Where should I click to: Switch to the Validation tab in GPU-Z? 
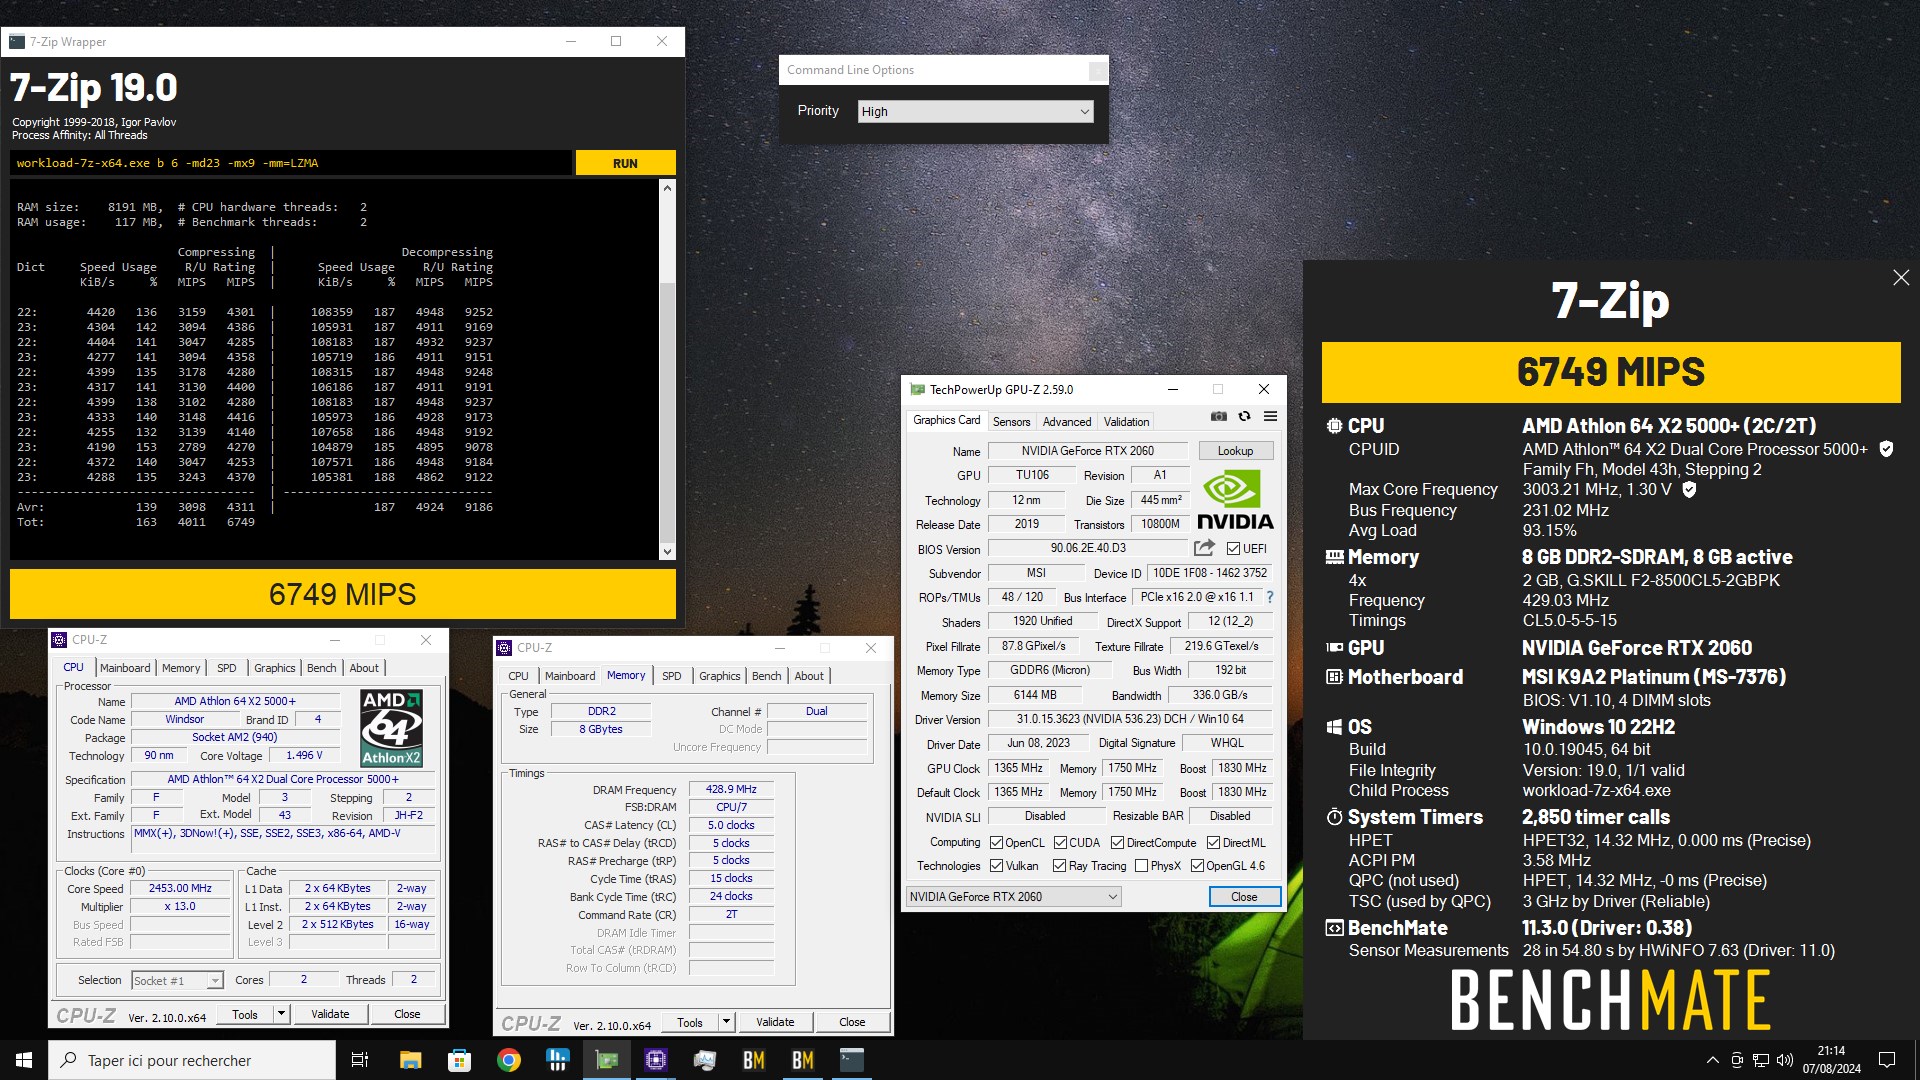[1126, 422]
